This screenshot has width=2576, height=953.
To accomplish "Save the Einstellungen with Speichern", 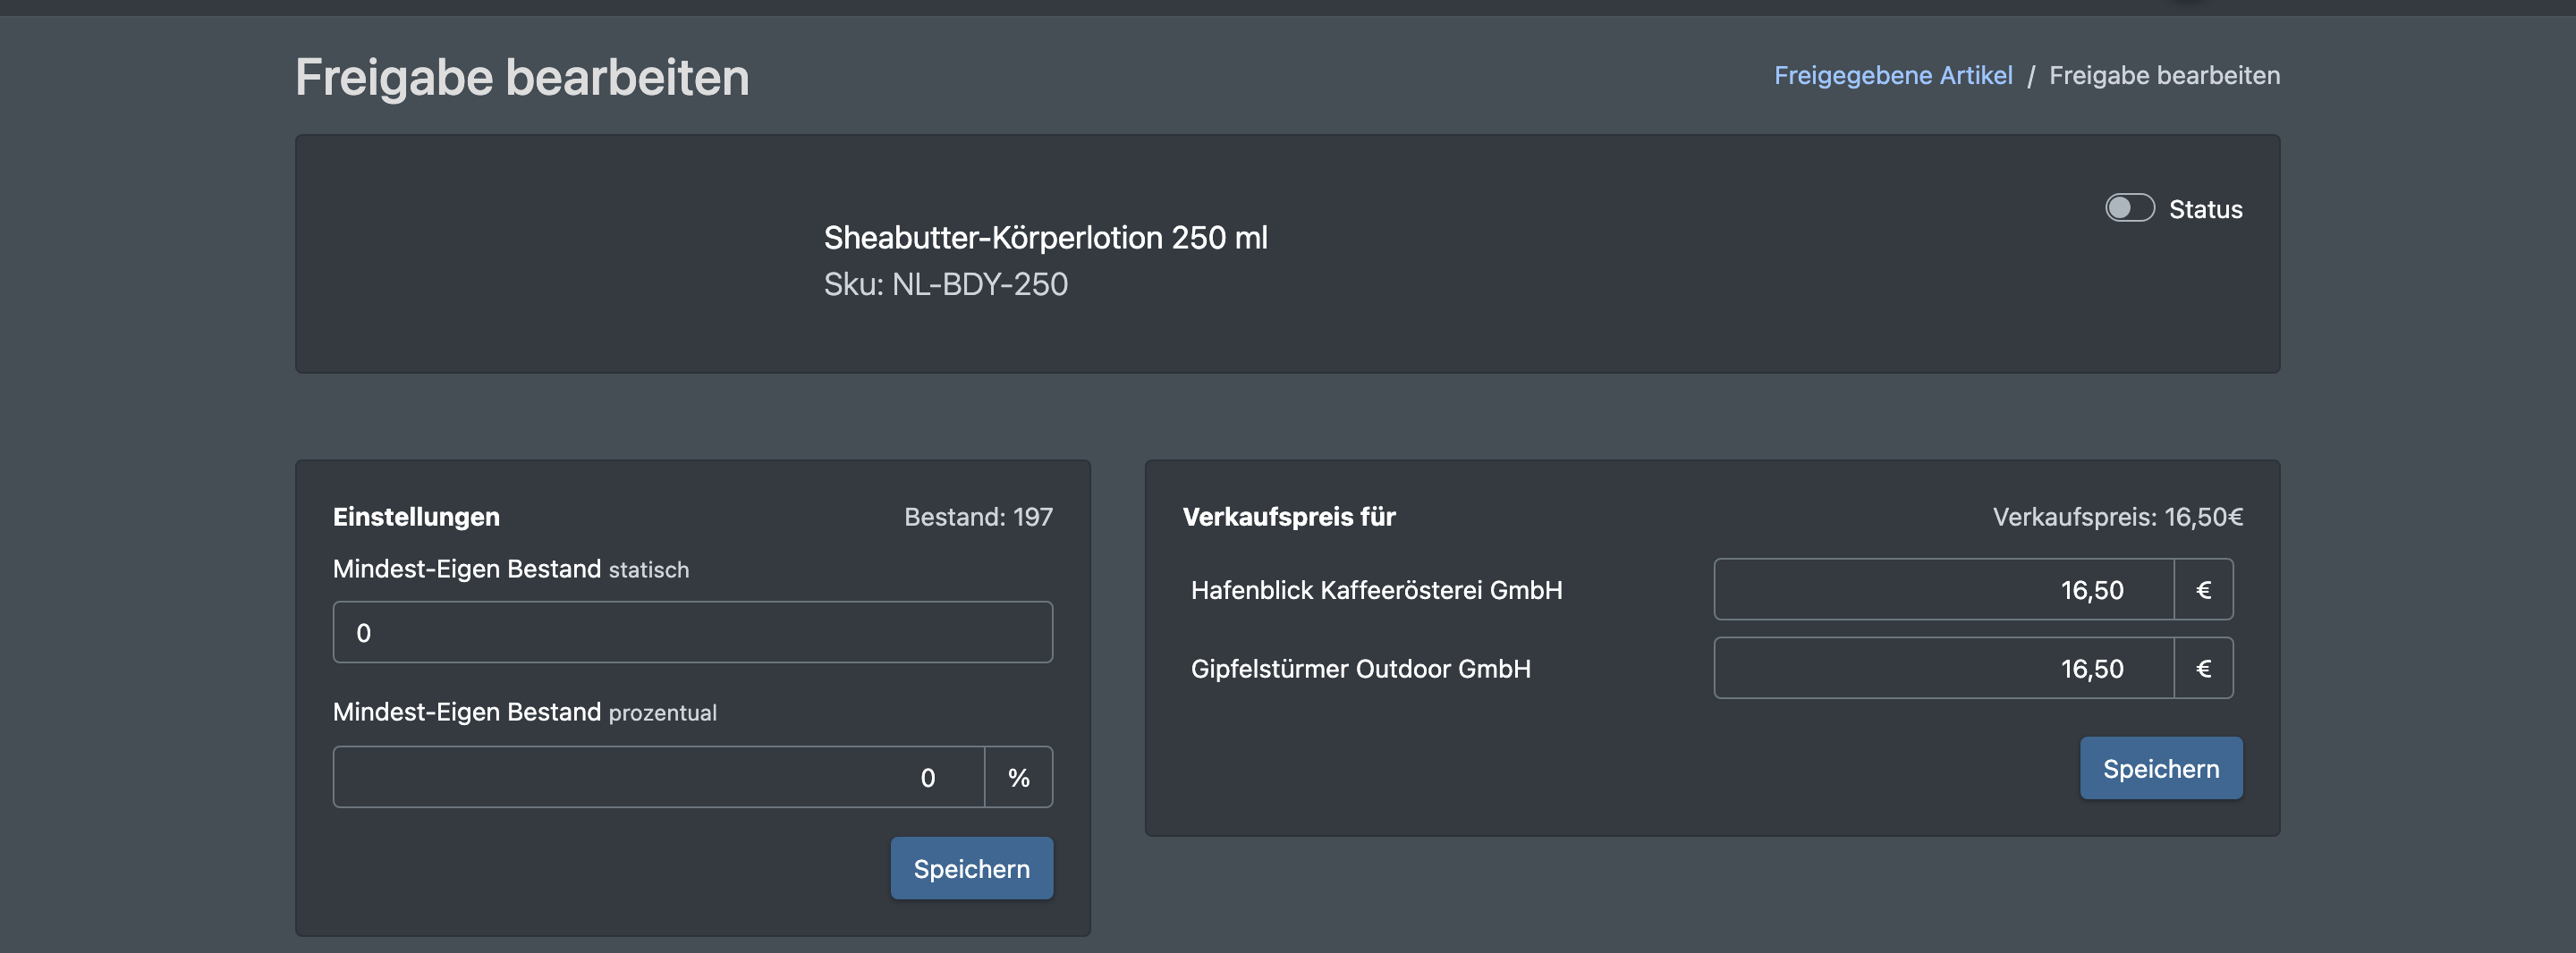I will click(971, 868).
